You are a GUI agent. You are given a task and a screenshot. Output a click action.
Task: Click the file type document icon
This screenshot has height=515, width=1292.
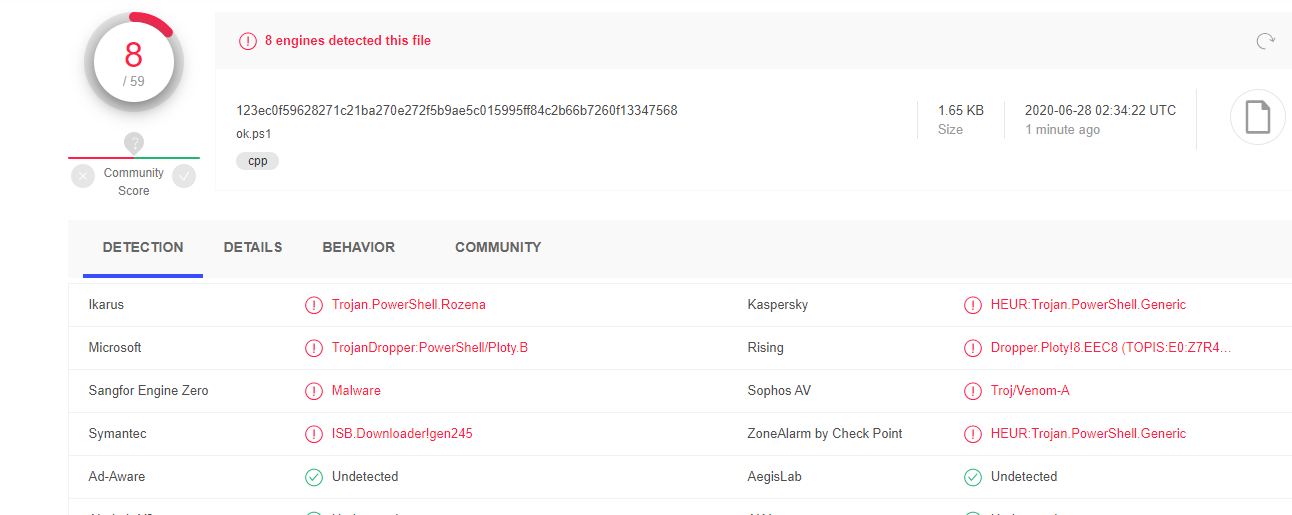pyautogui.click(x=1257, y=118)
